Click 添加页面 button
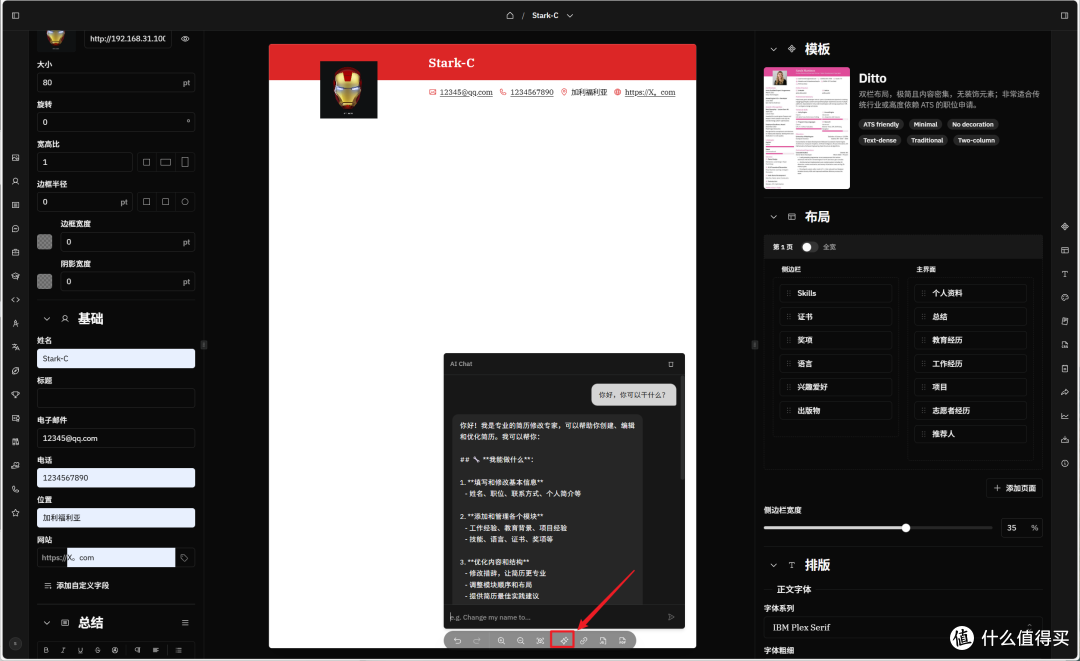 click(x=1015, y=488)
